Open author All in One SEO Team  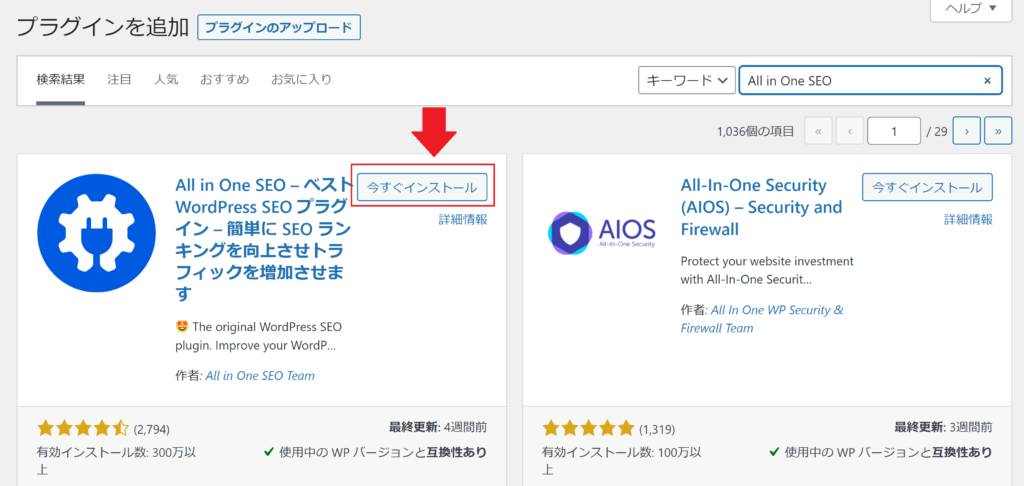point(260,376)
